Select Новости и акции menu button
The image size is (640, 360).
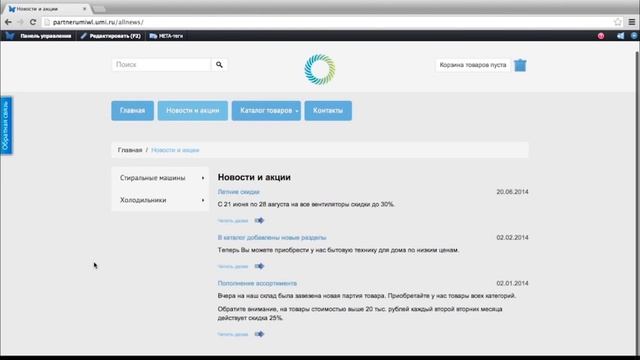pos(193,111)
